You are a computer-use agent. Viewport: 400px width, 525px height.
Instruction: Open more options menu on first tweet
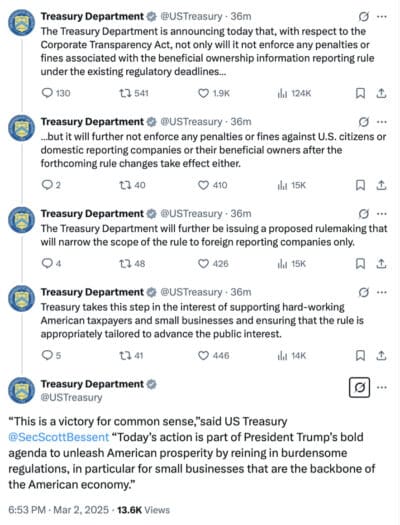[x=382, y=17]
